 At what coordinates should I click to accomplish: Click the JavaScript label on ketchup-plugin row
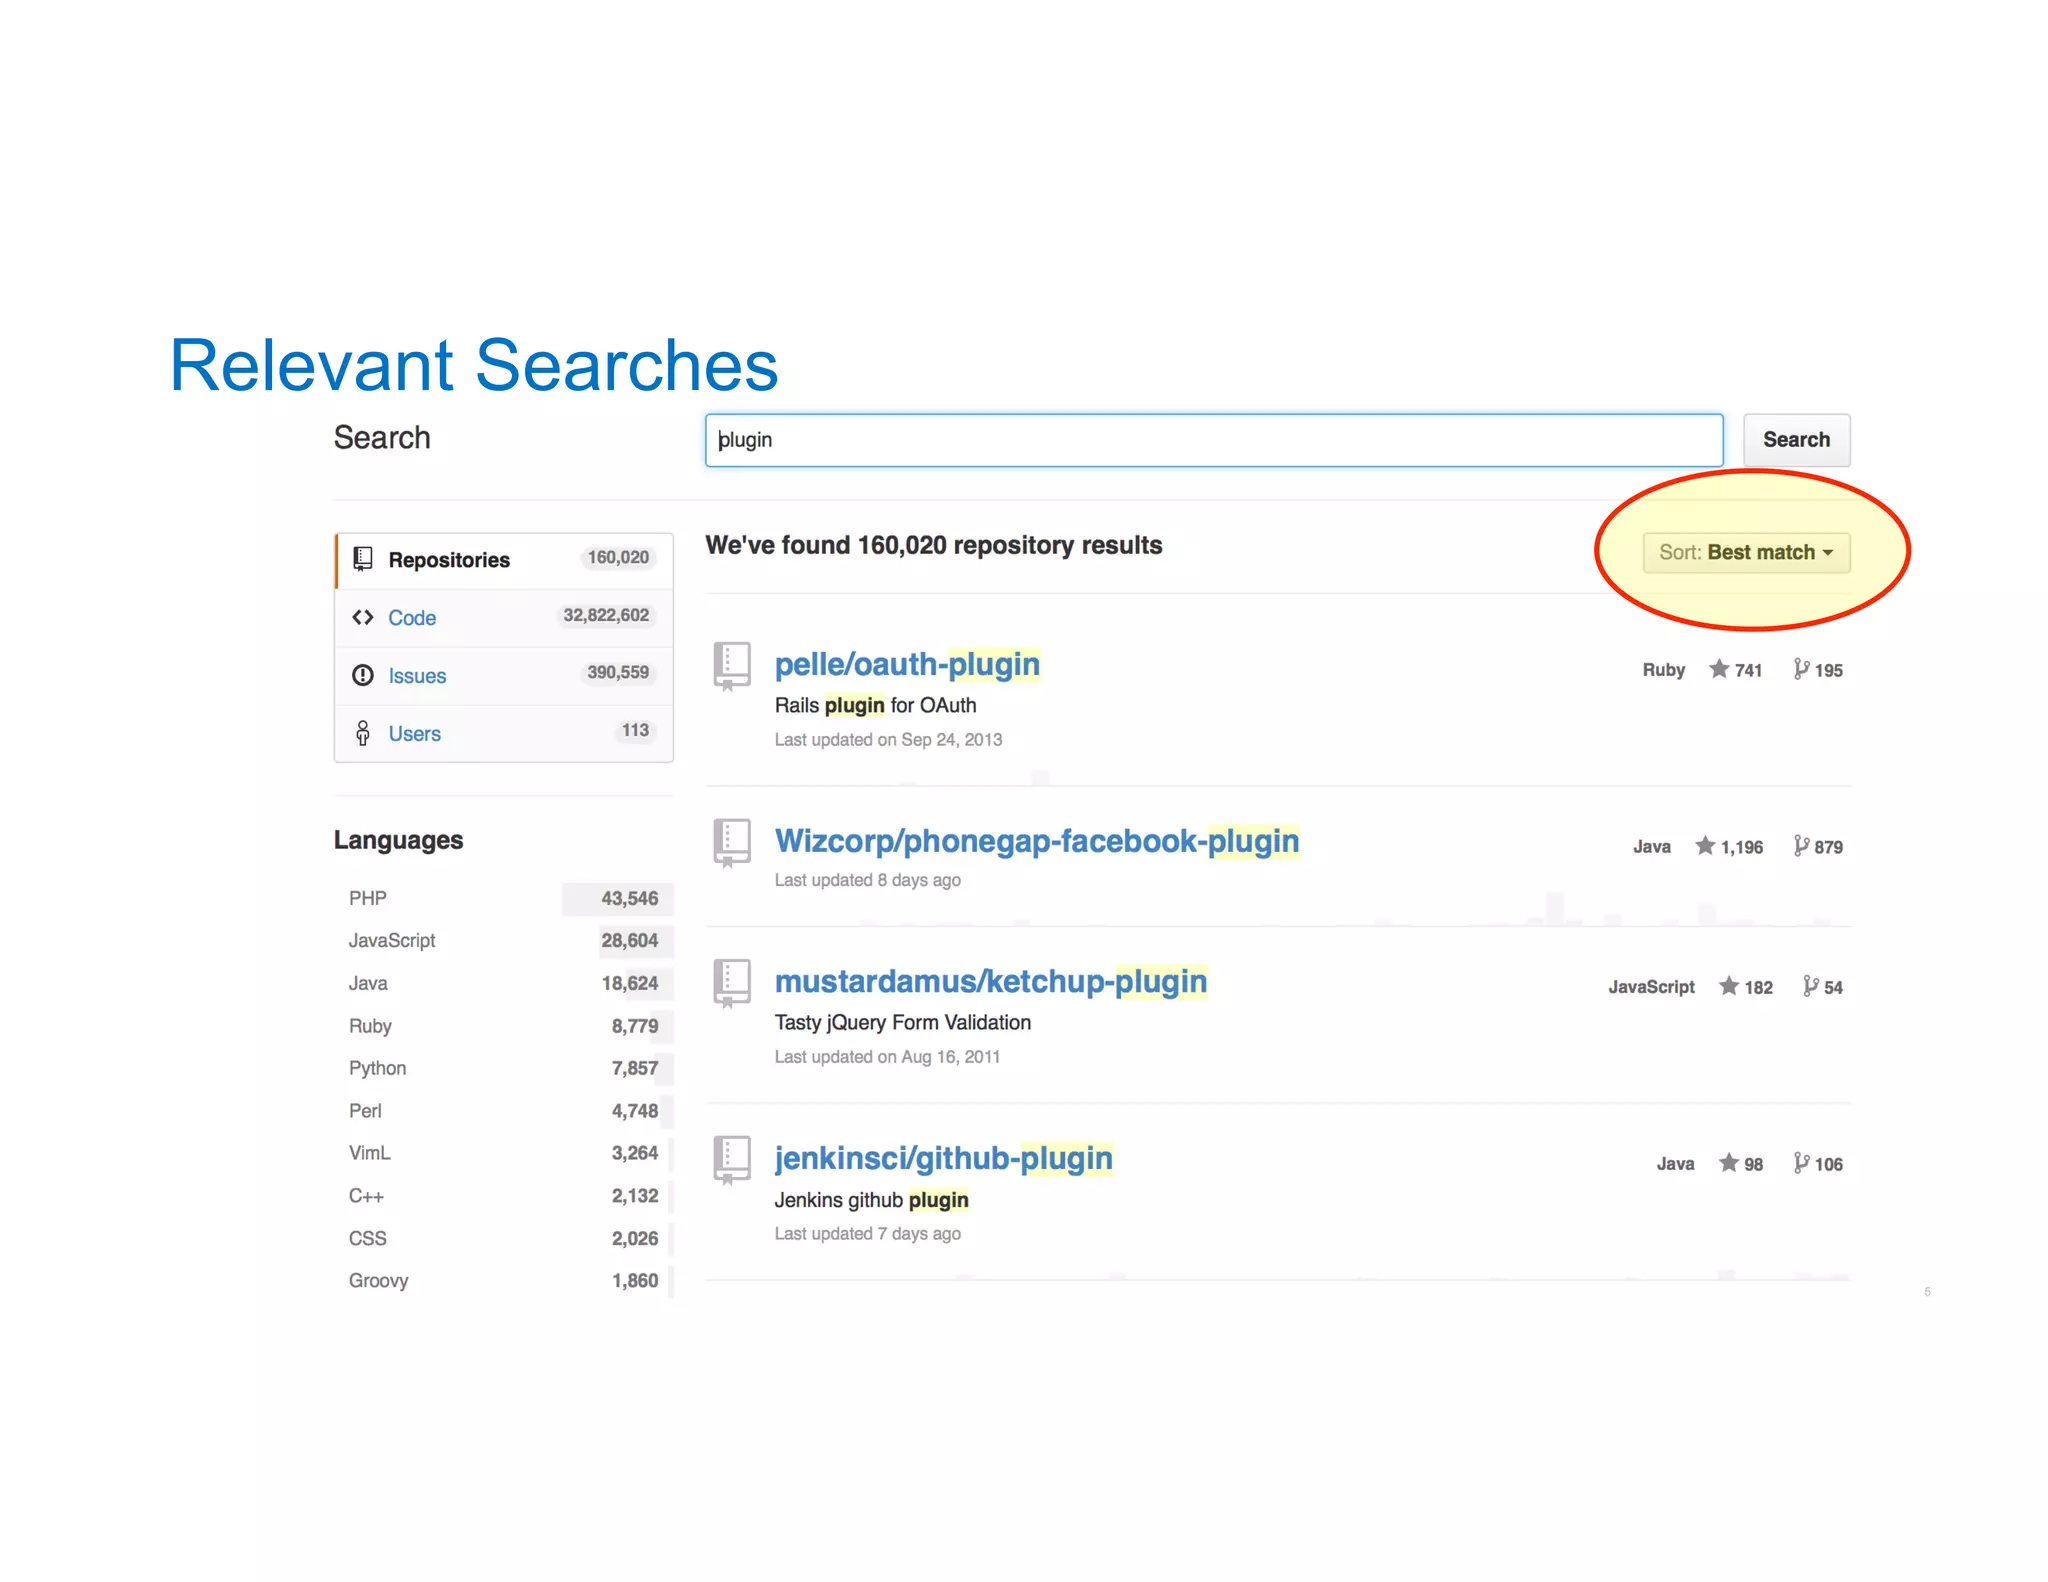(1651, 987)
